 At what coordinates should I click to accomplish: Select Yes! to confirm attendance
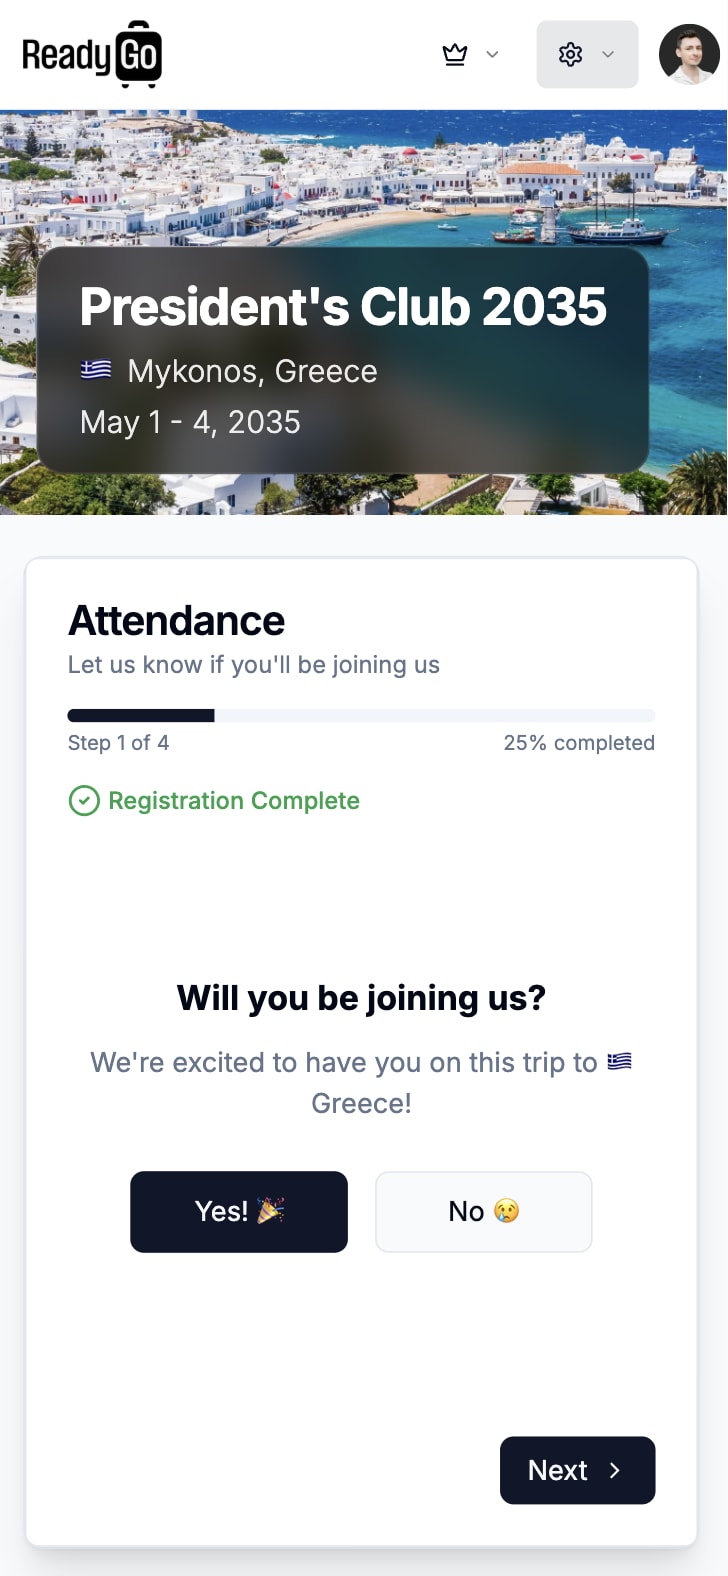tap(238, 1211)
